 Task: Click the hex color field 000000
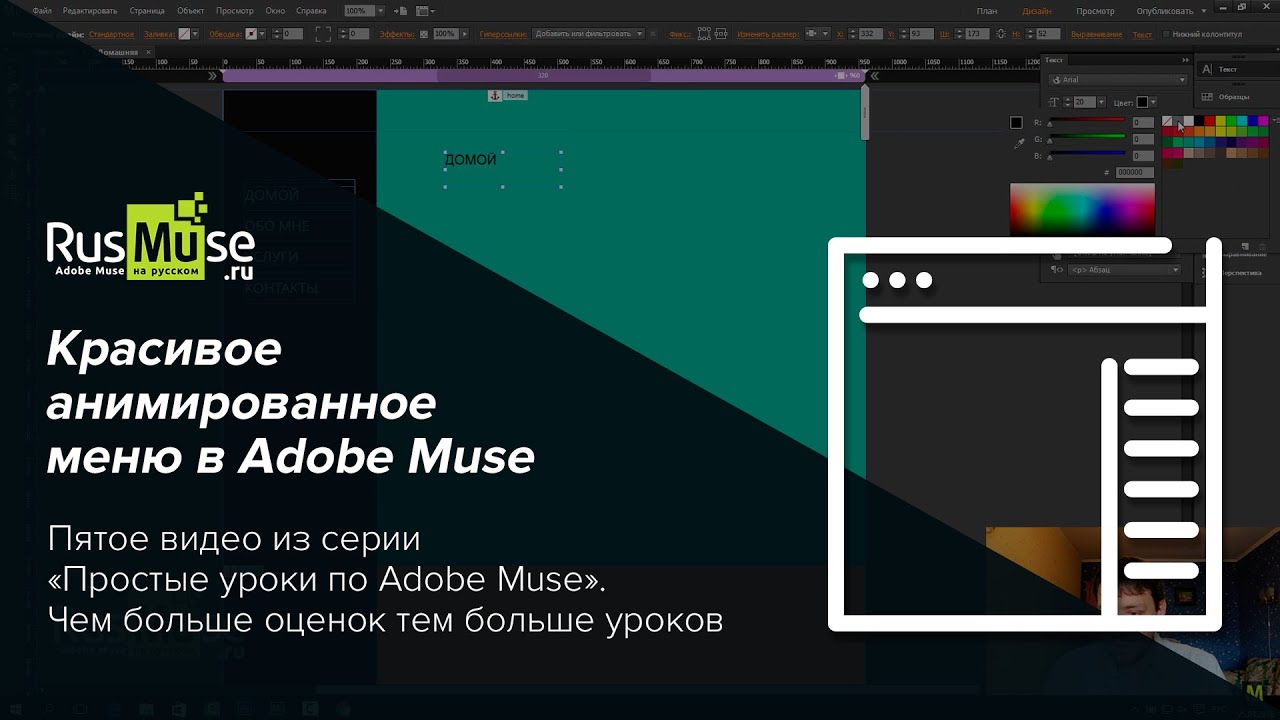[1134, 172]
